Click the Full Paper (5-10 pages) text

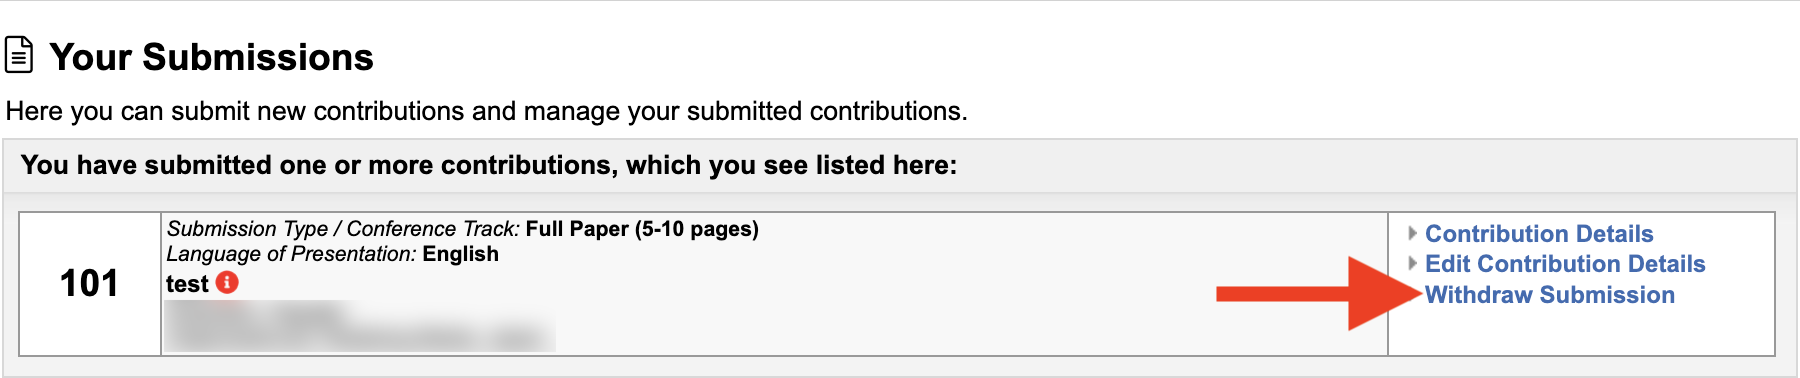pos(642,229)
